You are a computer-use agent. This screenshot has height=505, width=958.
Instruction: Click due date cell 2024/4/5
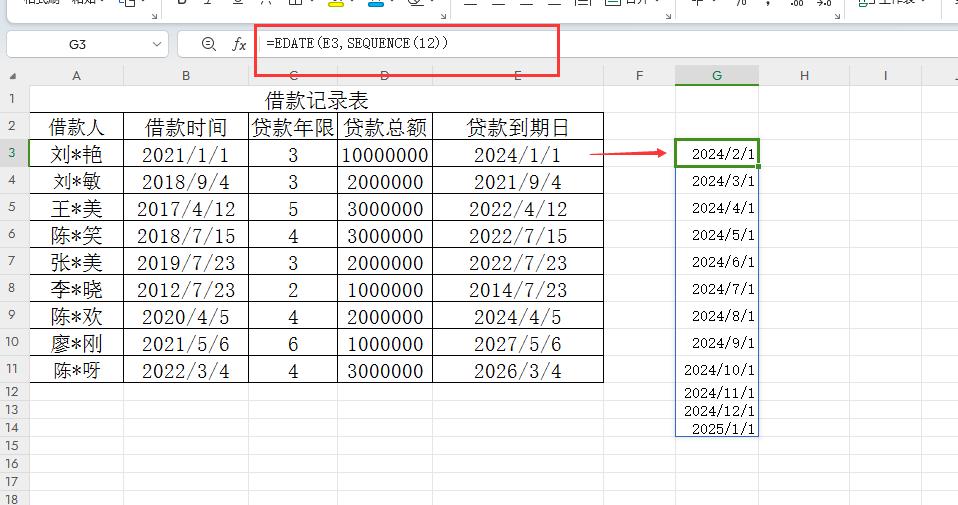(x=517, y=316)
